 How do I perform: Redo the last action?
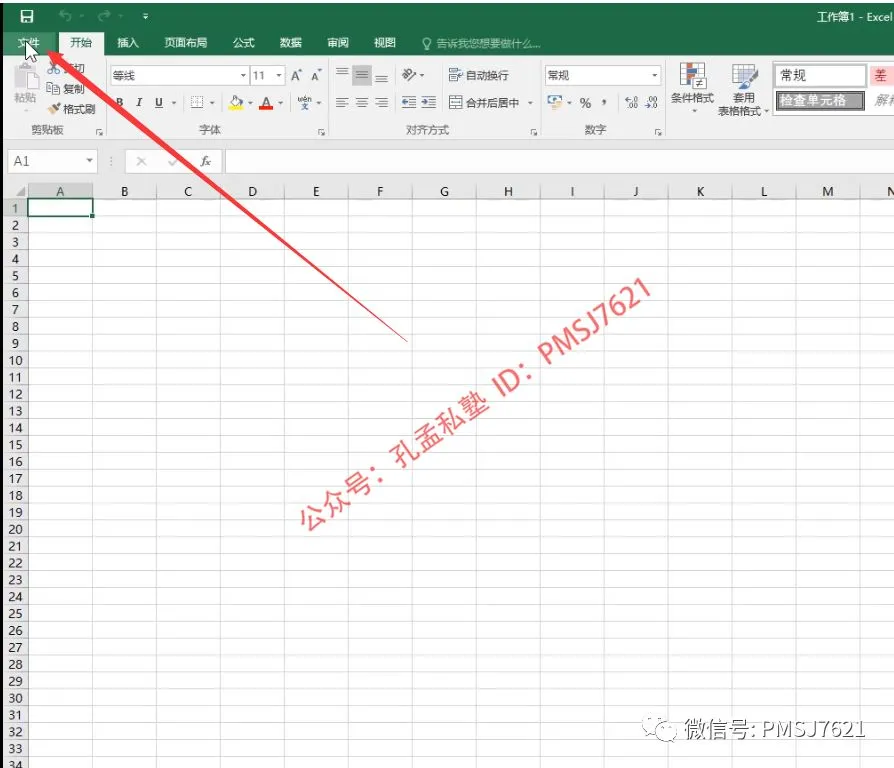[x=104, y=16]
